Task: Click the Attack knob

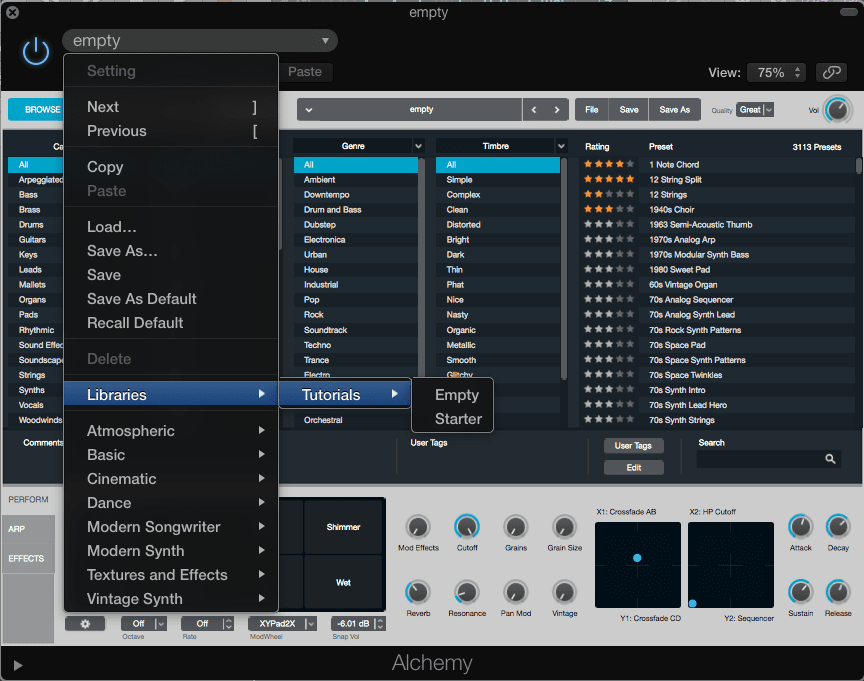Action: pyautogui.click(x=800, y=527)
